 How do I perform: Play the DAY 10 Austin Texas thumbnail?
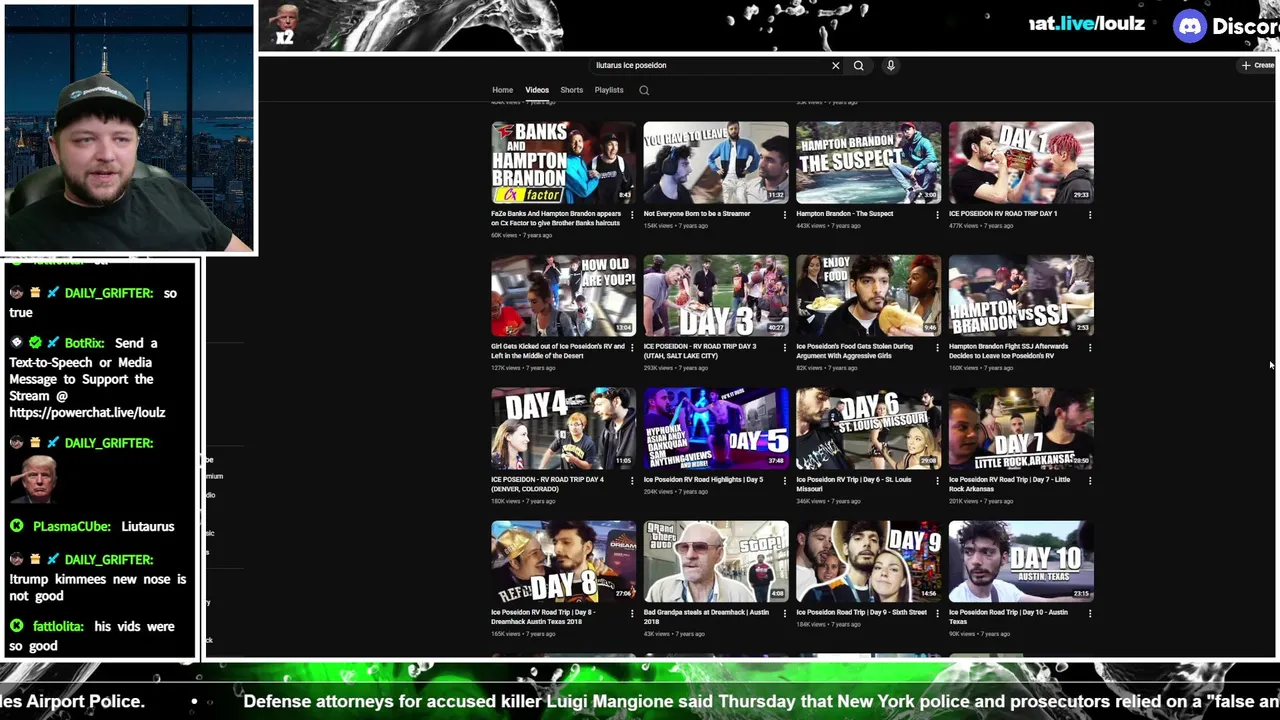[1021, 562]
